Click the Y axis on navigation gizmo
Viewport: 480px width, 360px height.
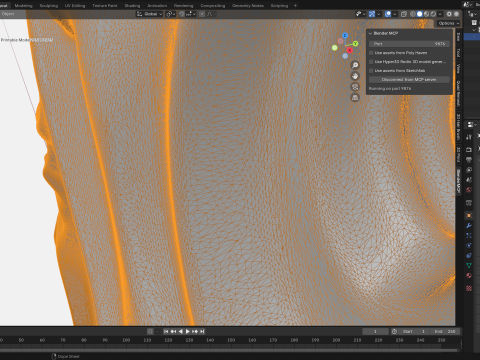(355, 44)
